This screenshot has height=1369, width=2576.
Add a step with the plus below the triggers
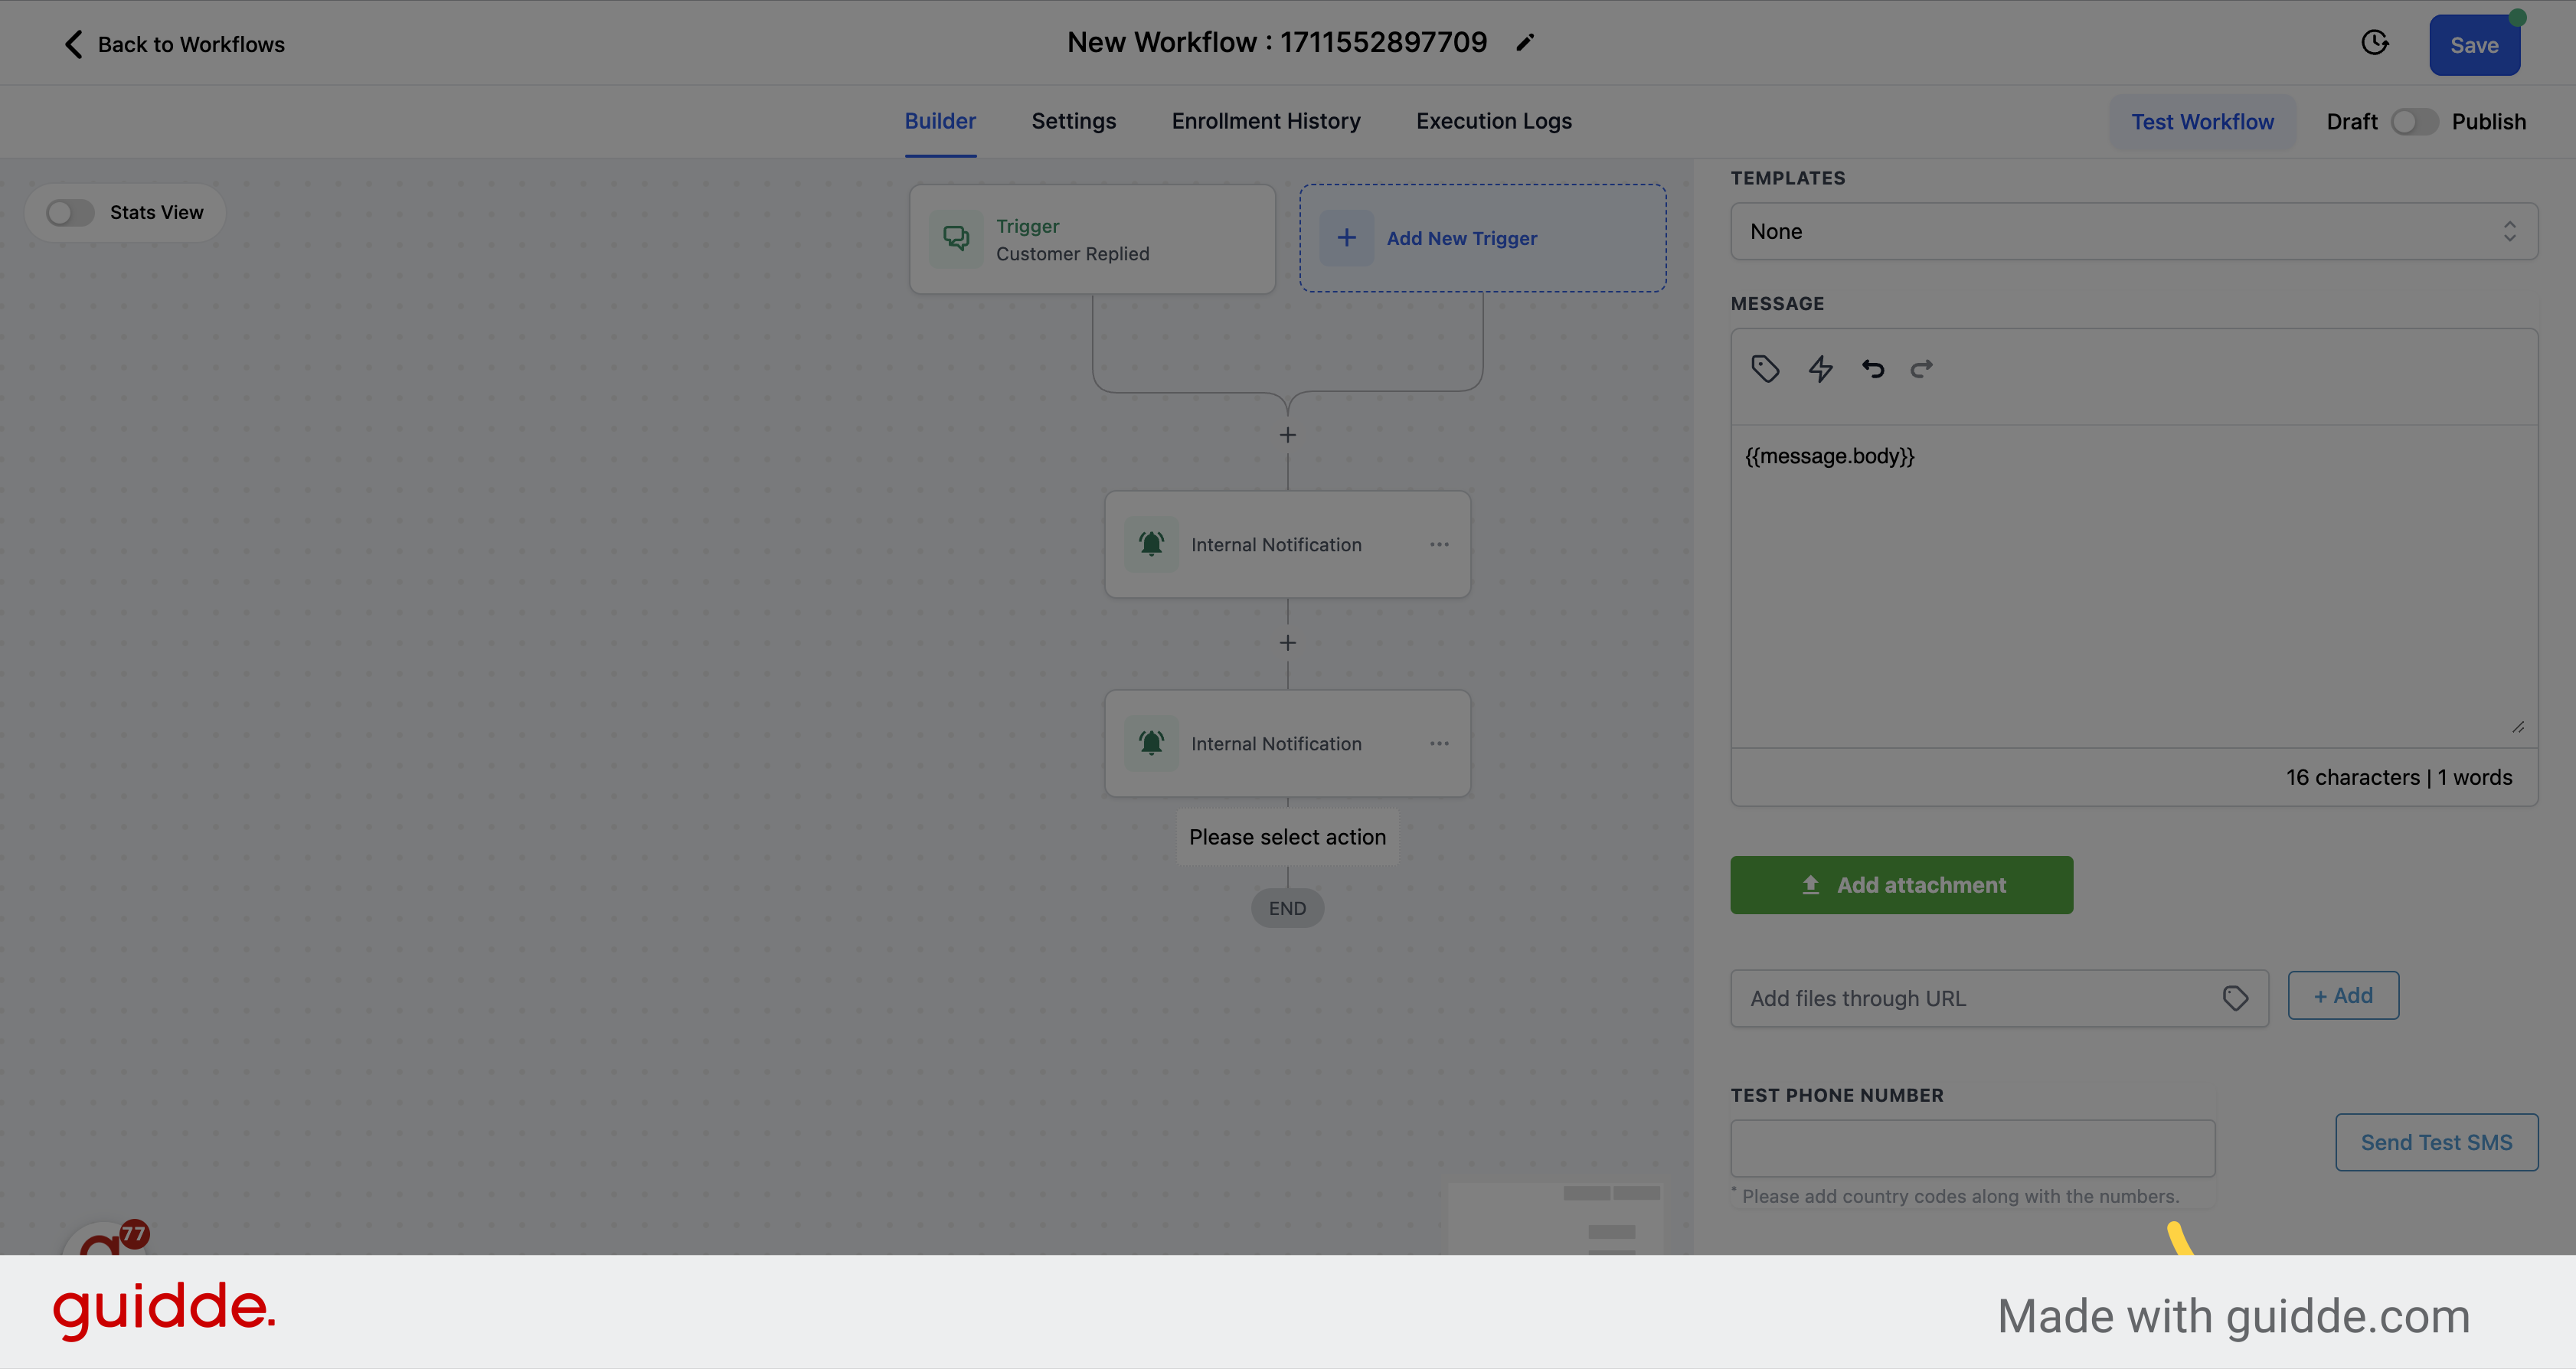pyautogui.click(x=1287, y=435)
